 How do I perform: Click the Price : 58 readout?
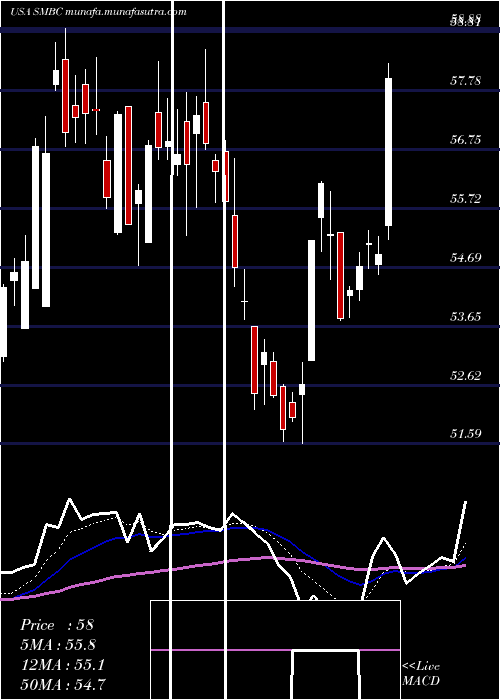pyautogui.click(x=57, y=625)
